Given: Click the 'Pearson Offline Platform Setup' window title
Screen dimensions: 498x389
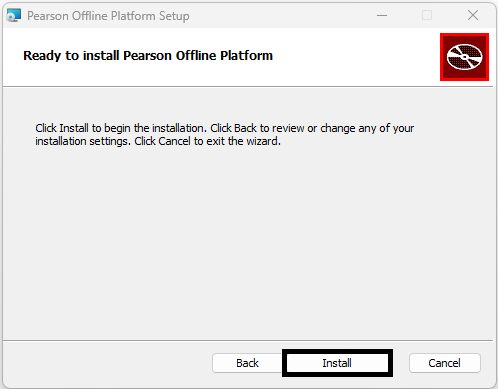Looking at the screenshot, I should pos(108,16).
